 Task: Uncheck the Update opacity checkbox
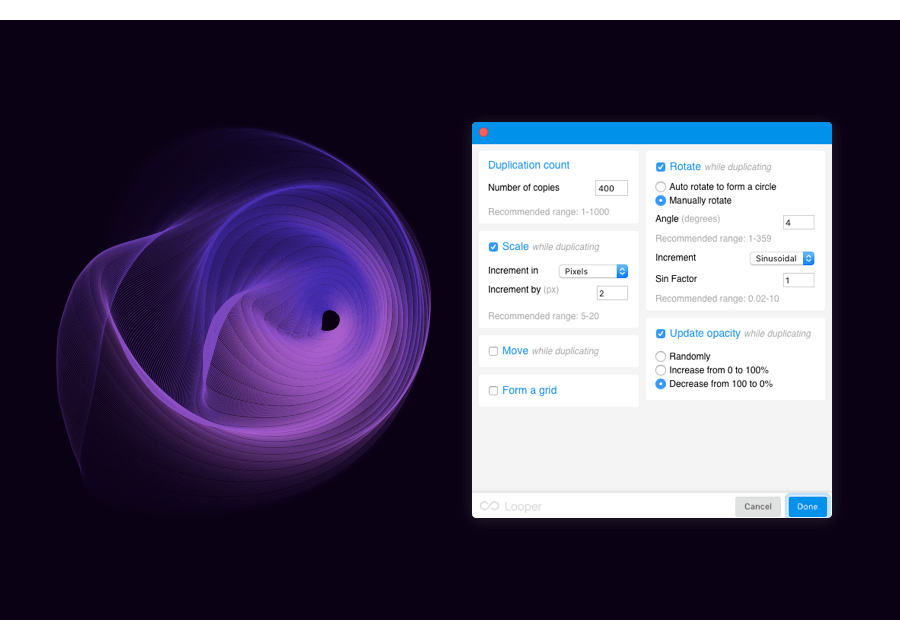[661, 334]
